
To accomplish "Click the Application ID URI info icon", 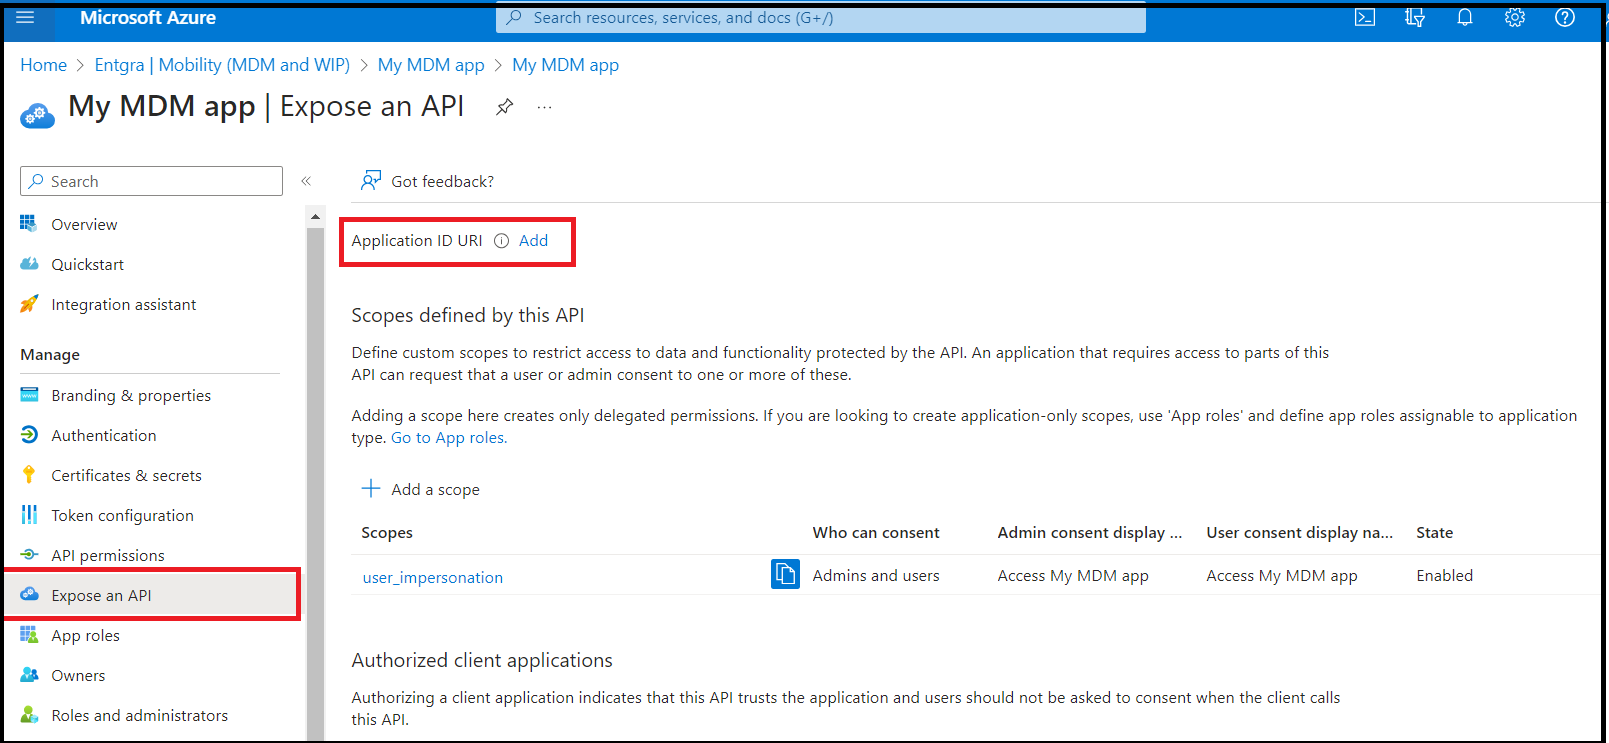I will pyautogui.click(x=501, y=241).
